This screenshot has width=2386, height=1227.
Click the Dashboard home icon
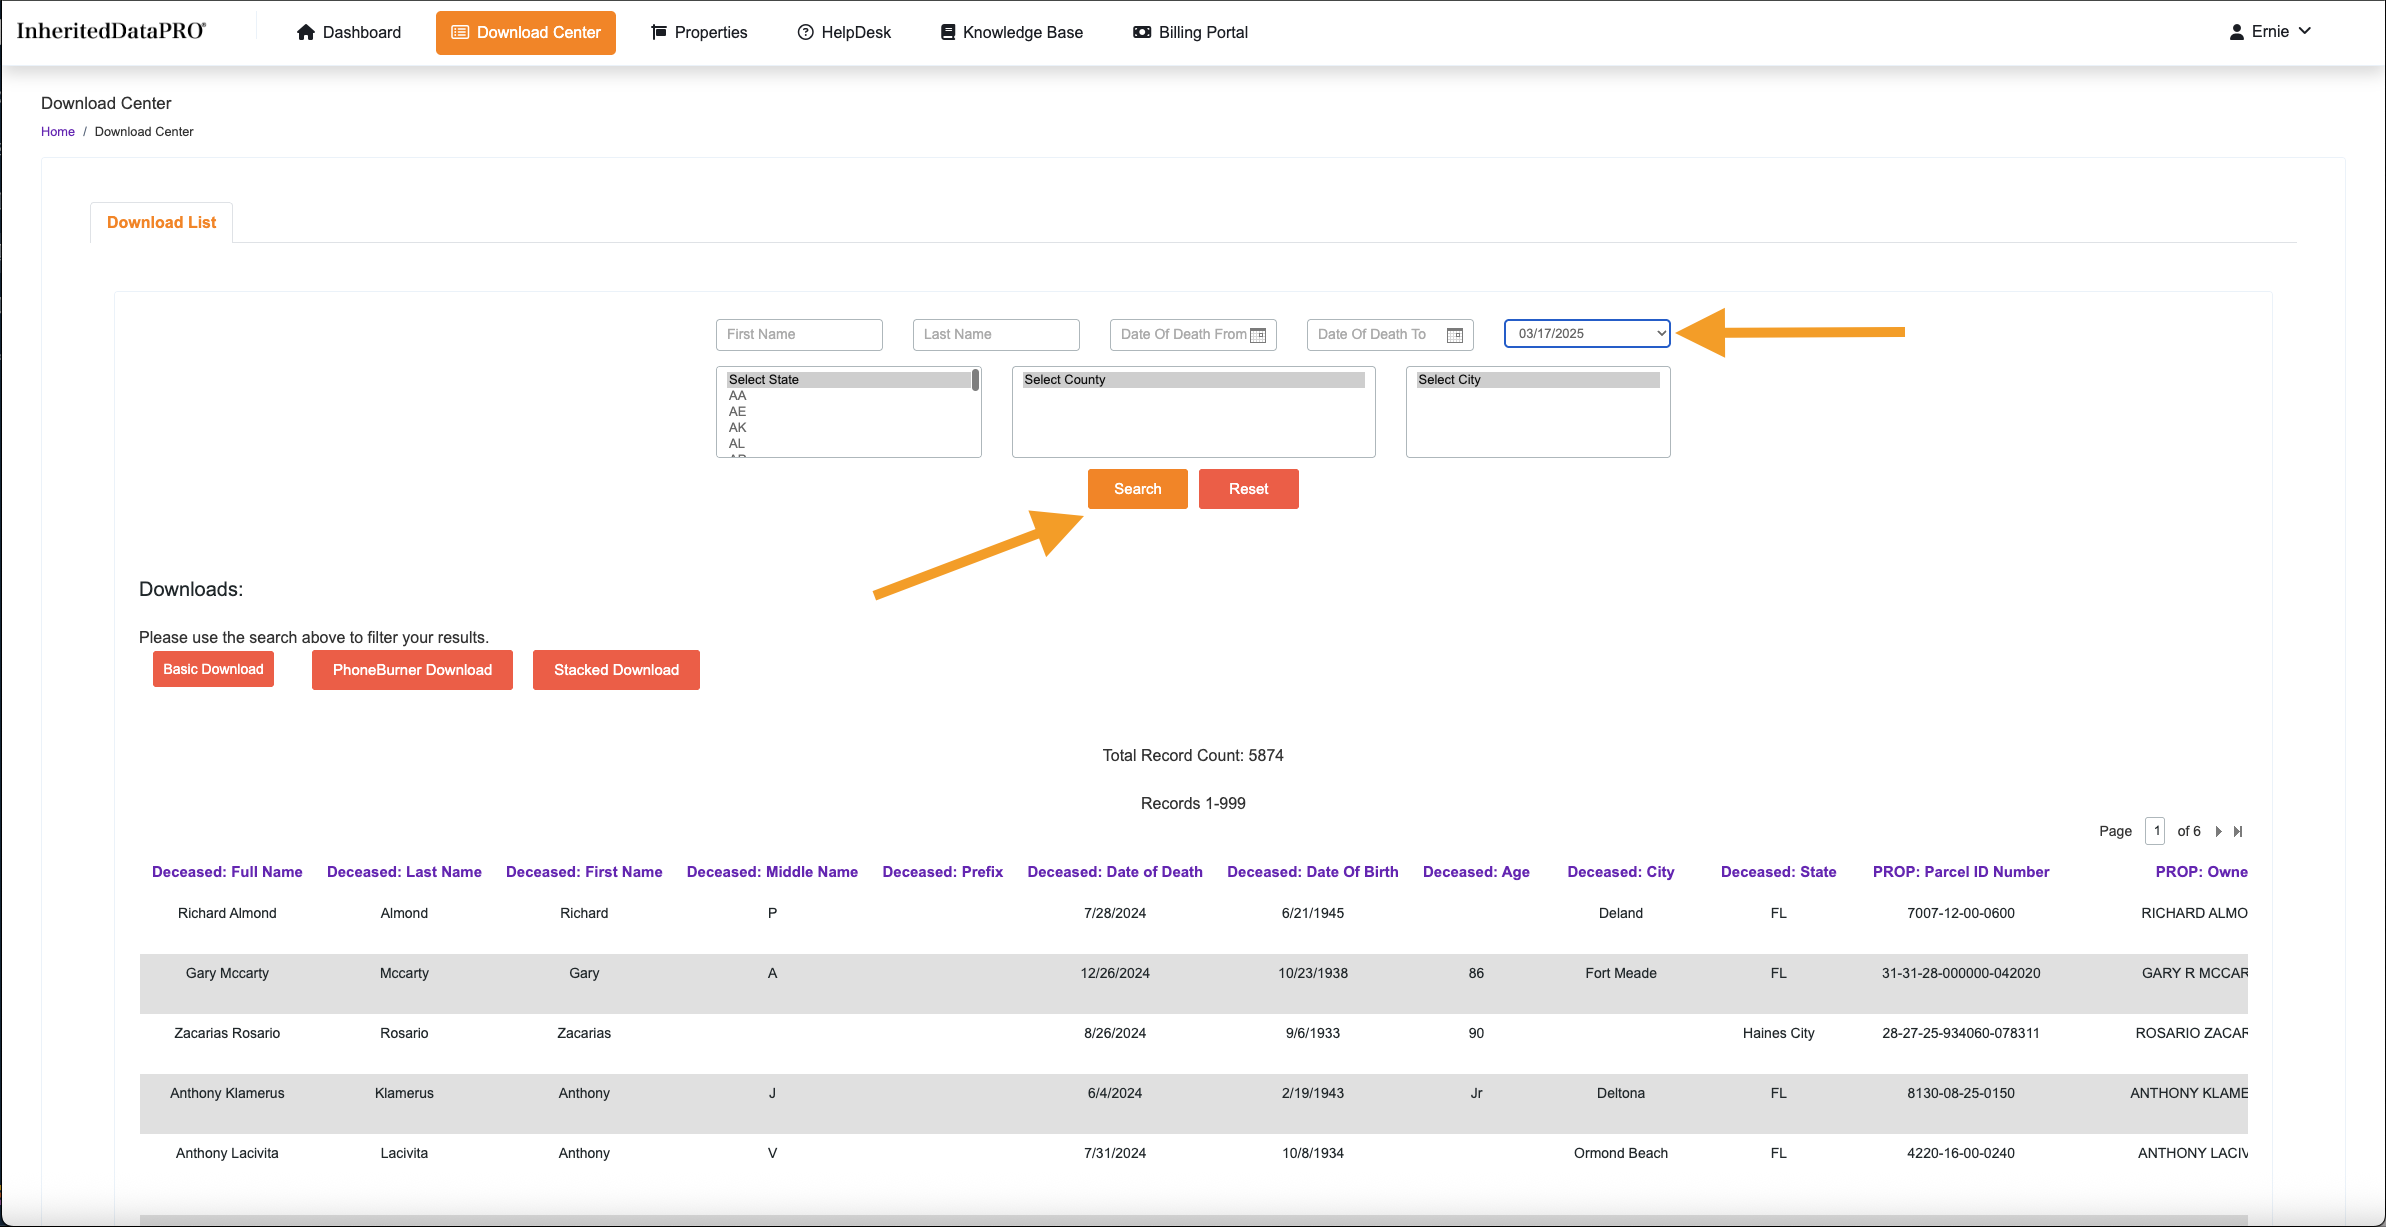(x=306, y=32)
